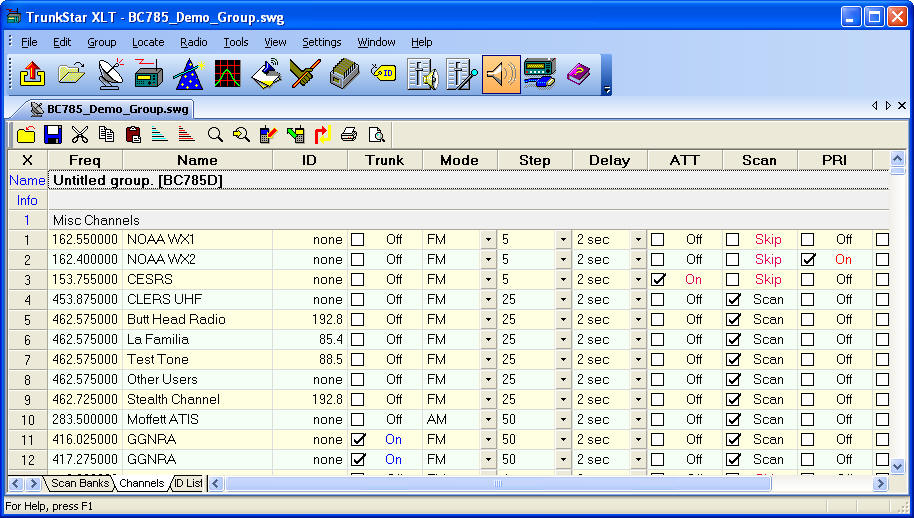Click the green arrow to radio icon

pos(296,135)
